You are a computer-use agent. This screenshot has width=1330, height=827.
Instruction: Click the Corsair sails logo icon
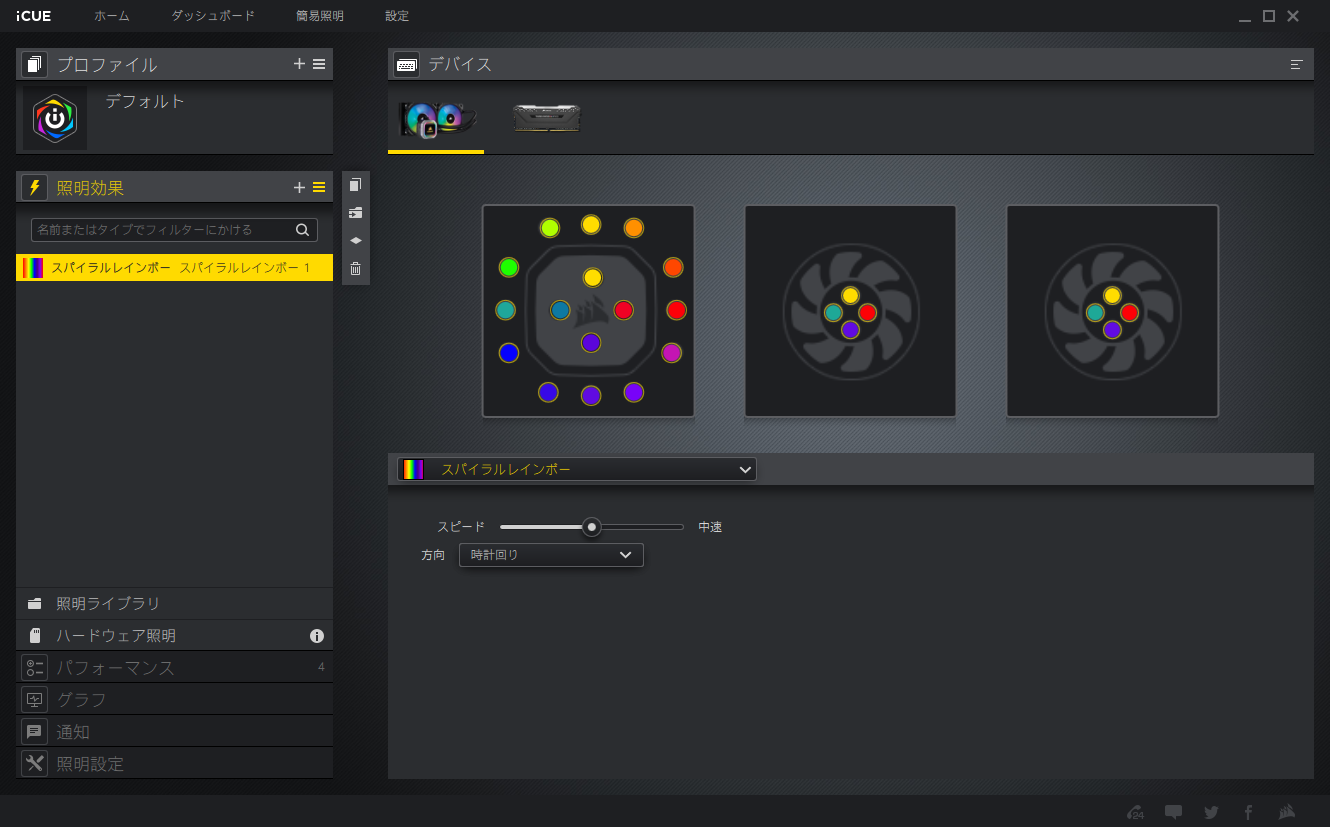click(1288, 812)
